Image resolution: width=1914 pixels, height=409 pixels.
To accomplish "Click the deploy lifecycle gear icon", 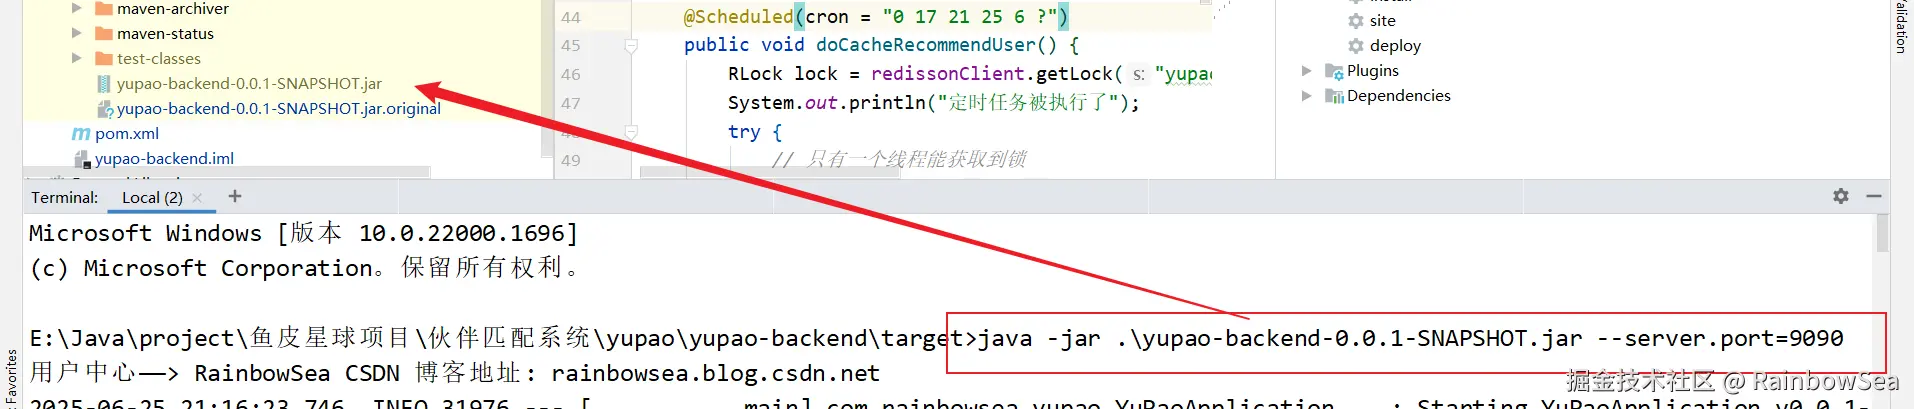I will click(1356, 45).
